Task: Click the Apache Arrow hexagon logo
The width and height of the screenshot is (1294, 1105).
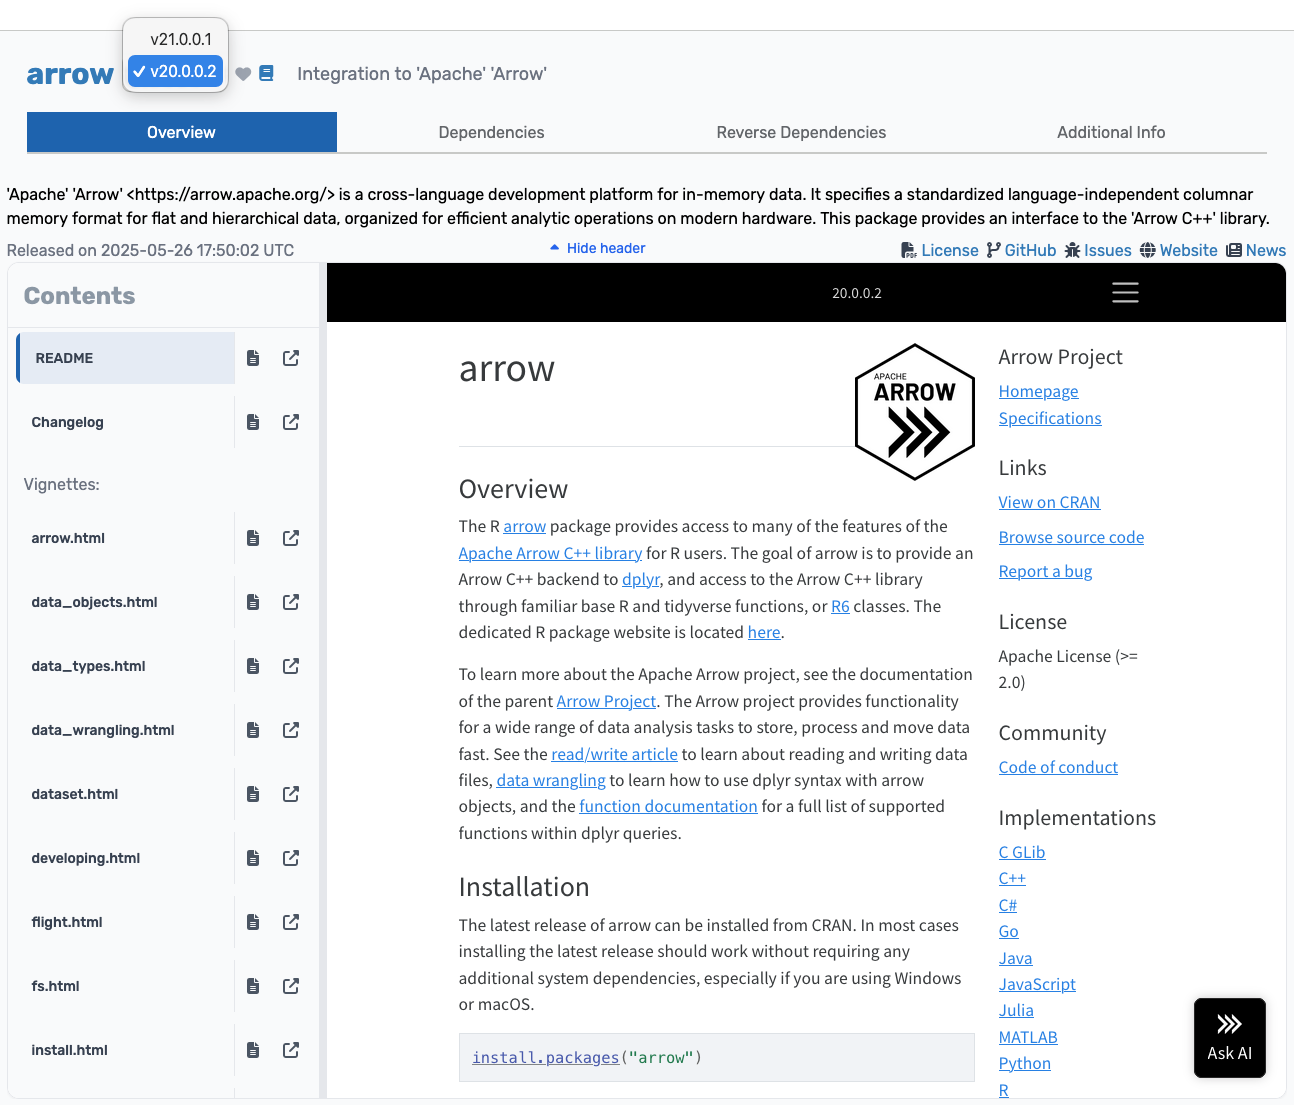Action: [x=914, y=411]
